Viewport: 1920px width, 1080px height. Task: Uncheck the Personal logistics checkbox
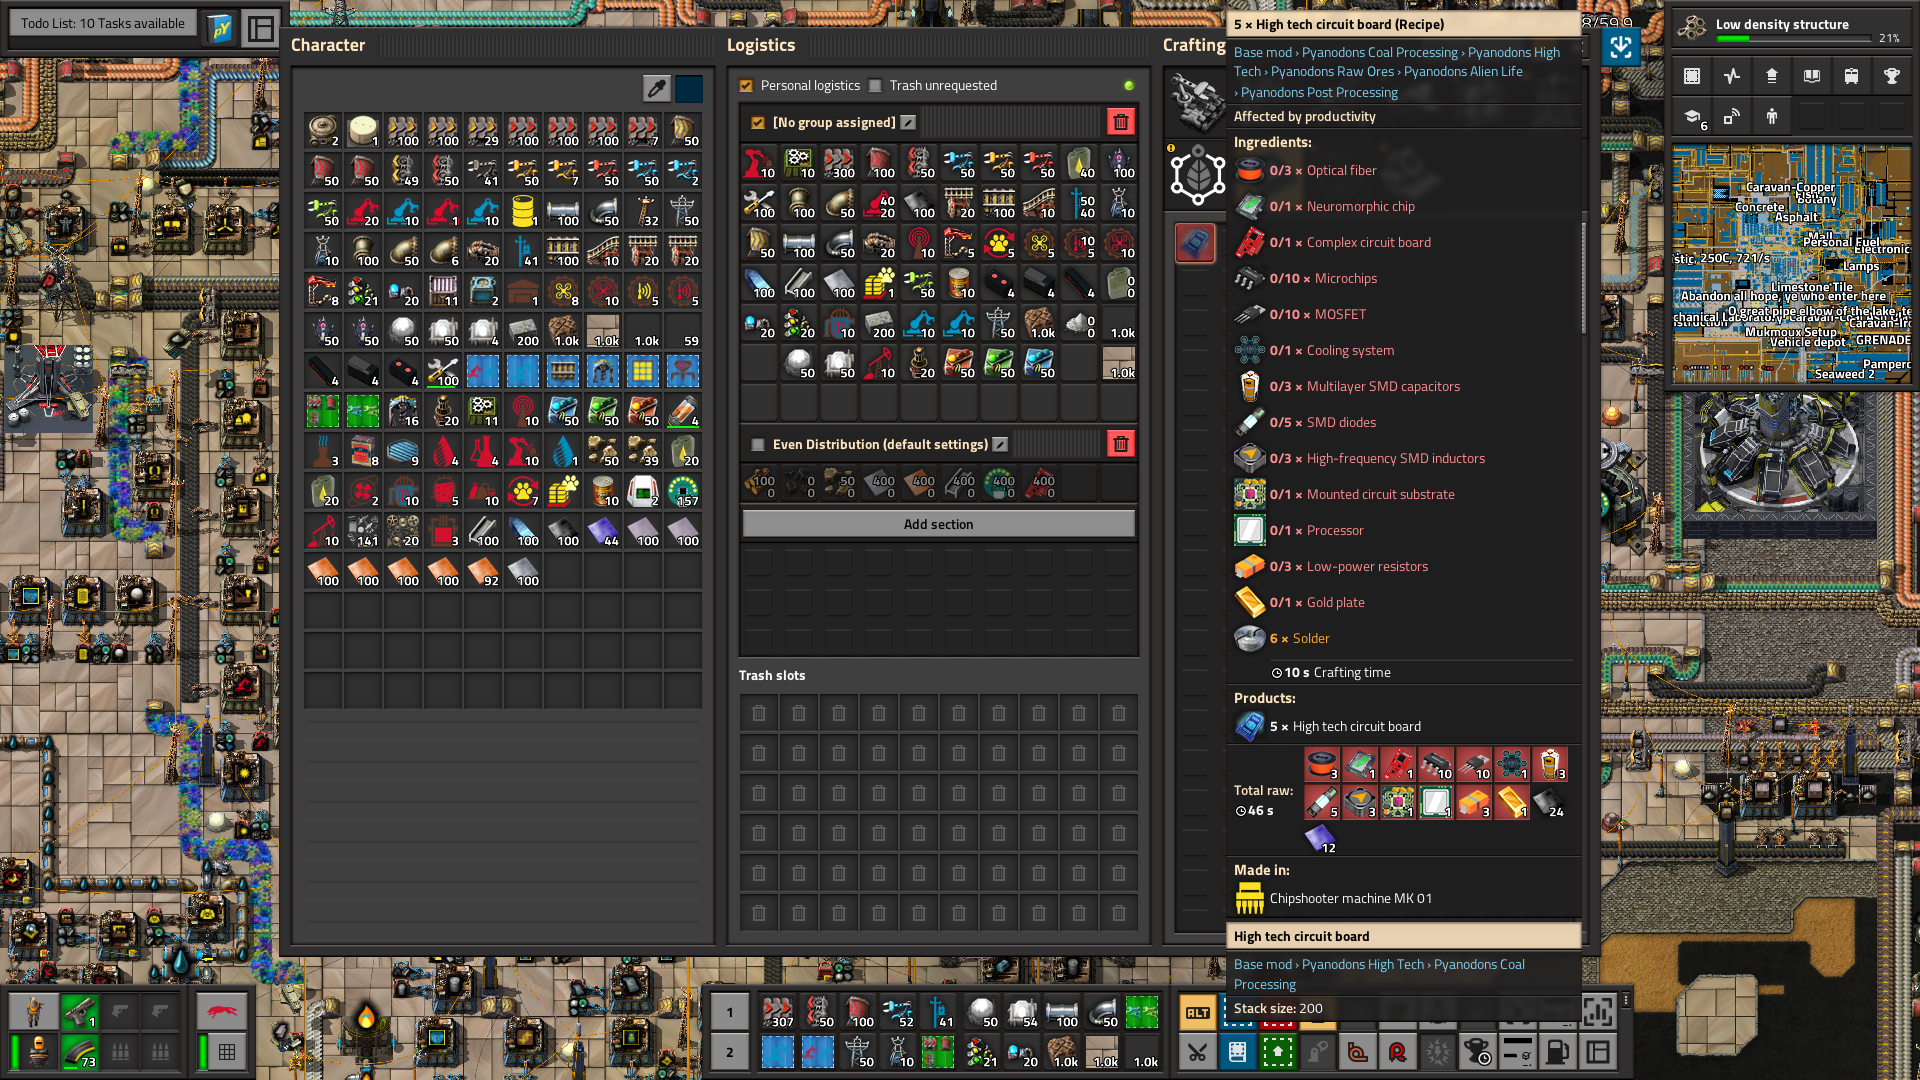coord(746,86)
